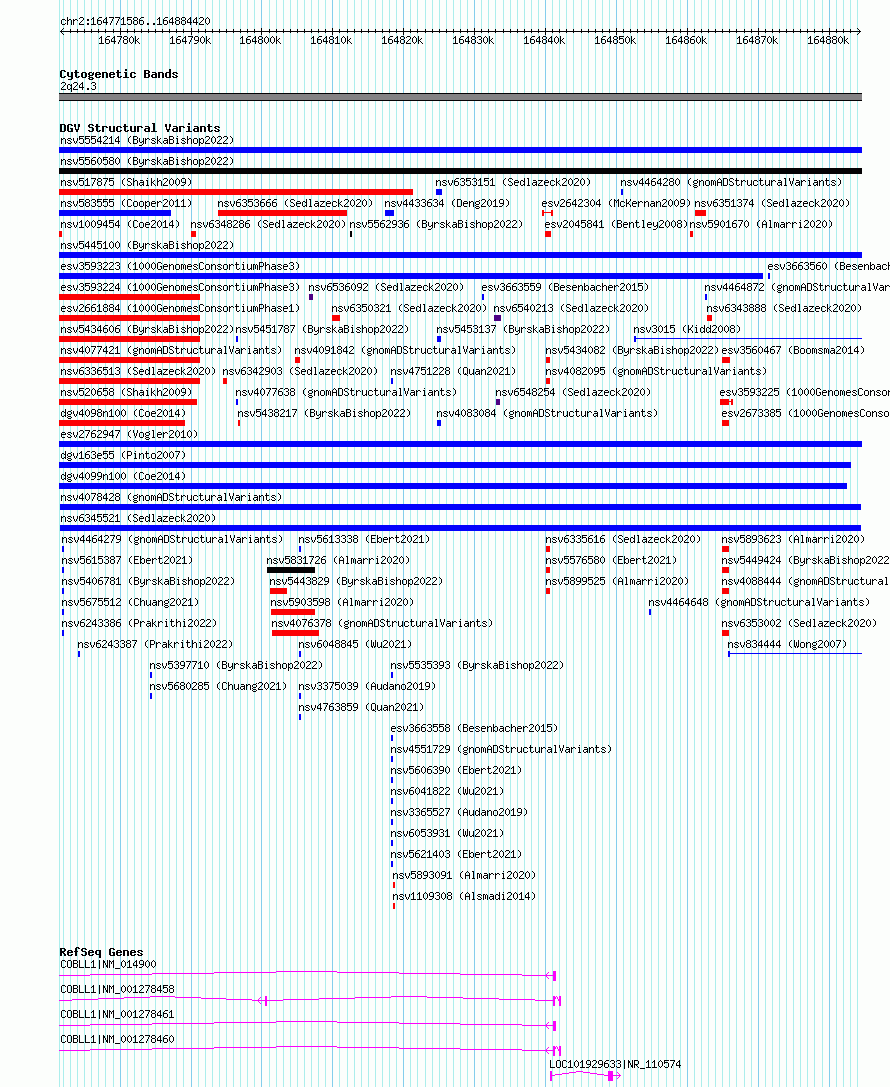Open nsv5434606 (ByrskaBishop2022) label

click(147, 329)
